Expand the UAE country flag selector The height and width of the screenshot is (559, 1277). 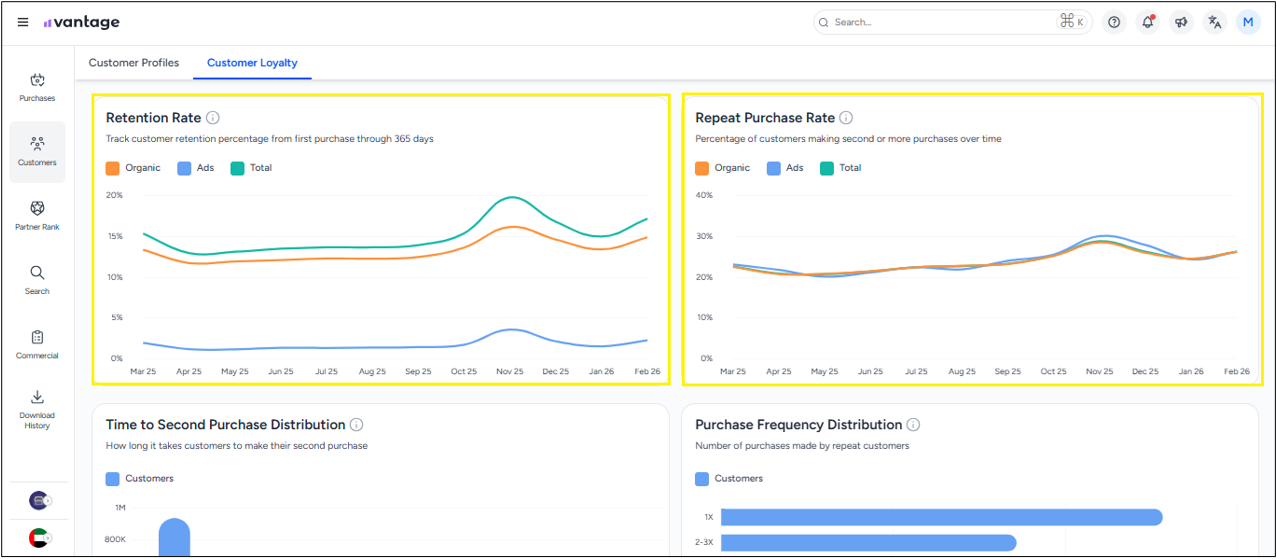coord(39,537)
